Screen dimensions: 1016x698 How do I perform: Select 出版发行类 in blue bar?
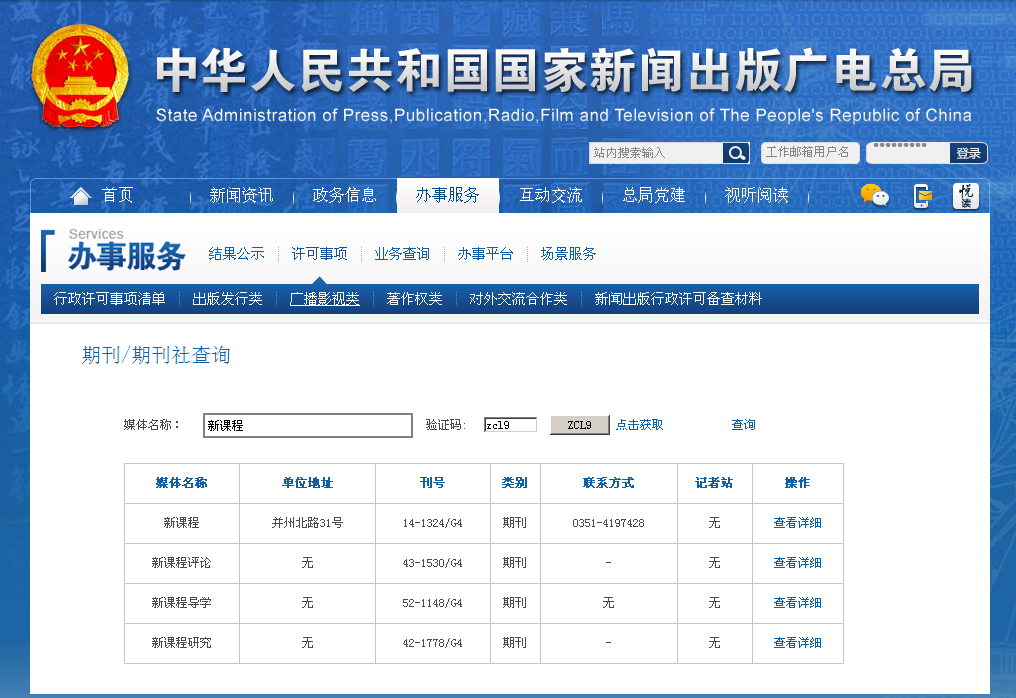coord(227,299)
